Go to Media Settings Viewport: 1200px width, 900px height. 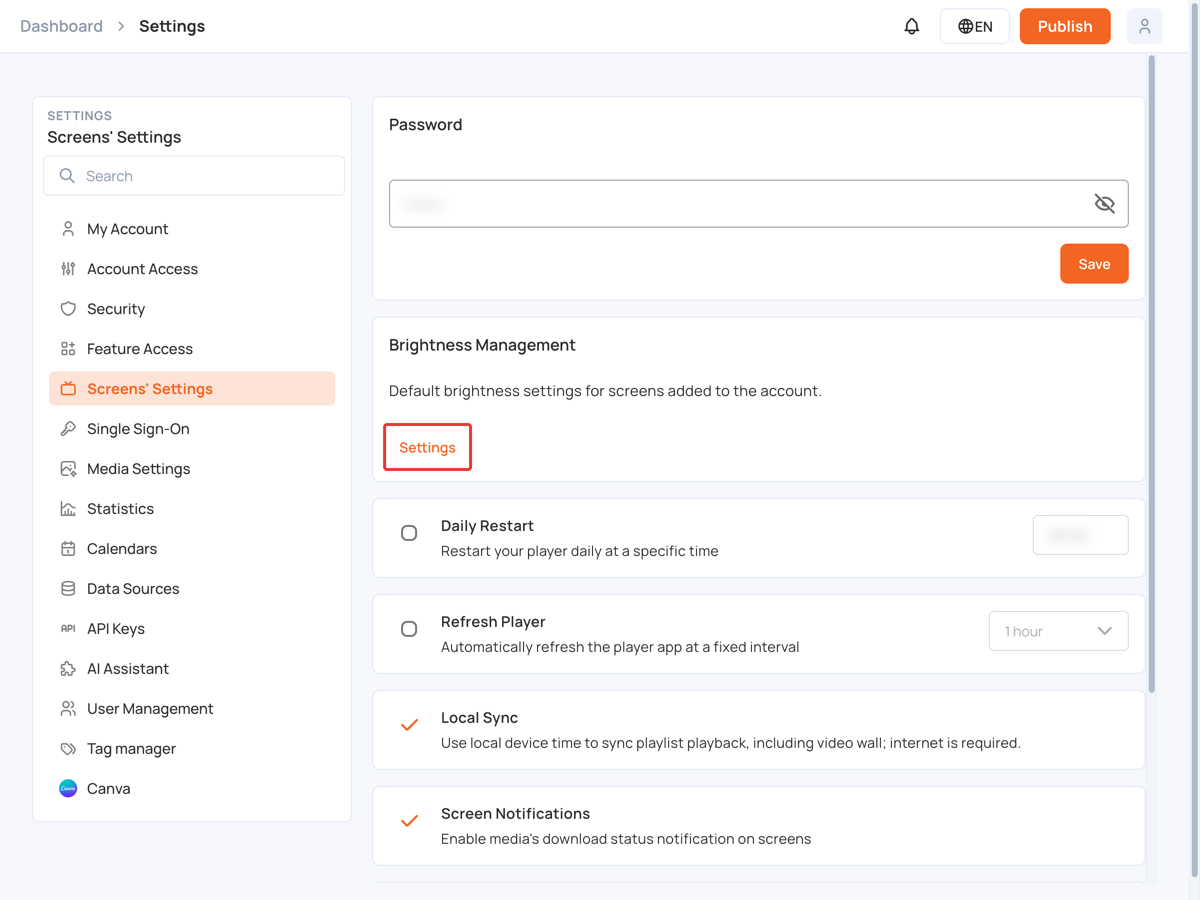[192, 469]
